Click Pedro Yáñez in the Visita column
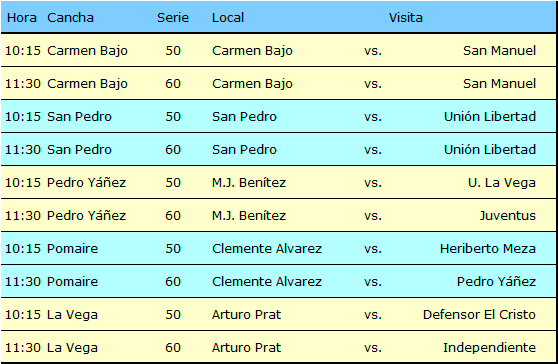Viewport: 558px width, 364px height. tap(496, 281)
